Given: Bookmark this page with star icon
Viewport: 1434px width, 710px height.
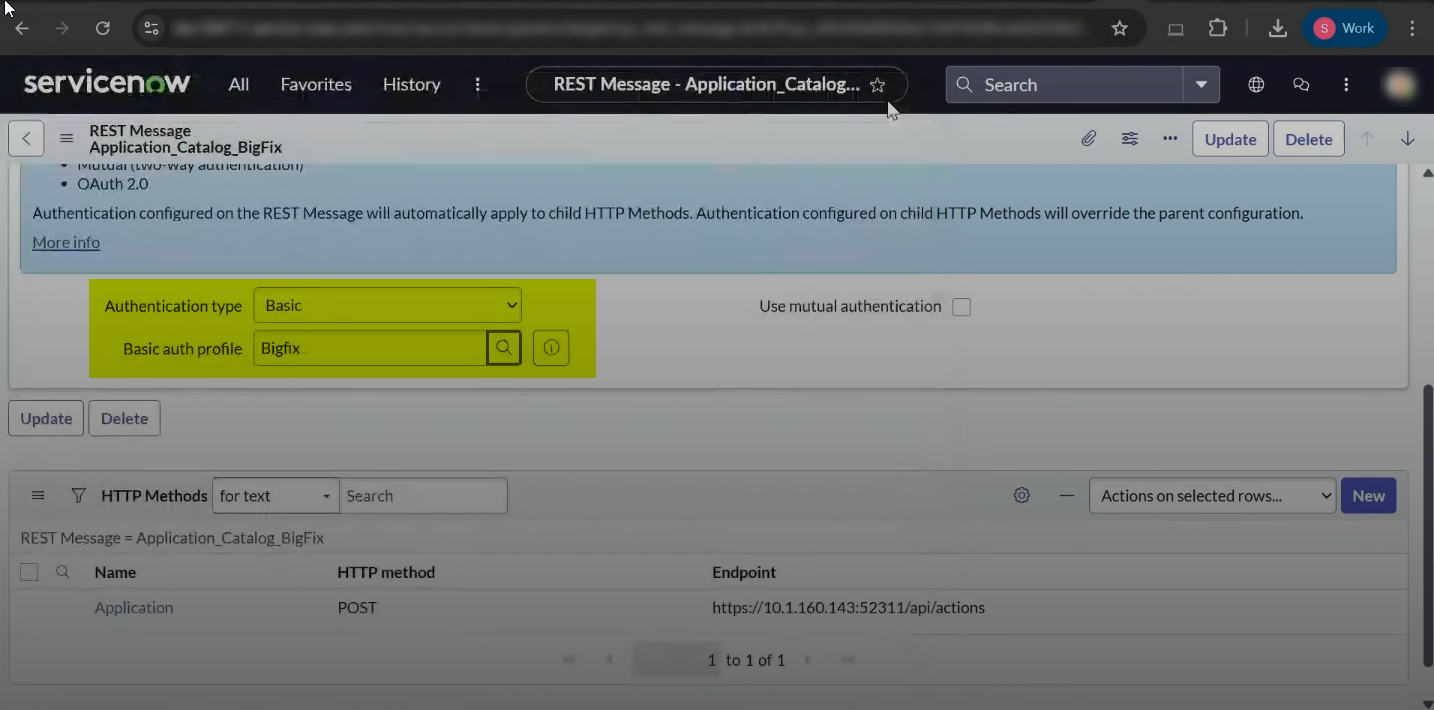Looking at the screenshot, I should [x=1120, y=28].
